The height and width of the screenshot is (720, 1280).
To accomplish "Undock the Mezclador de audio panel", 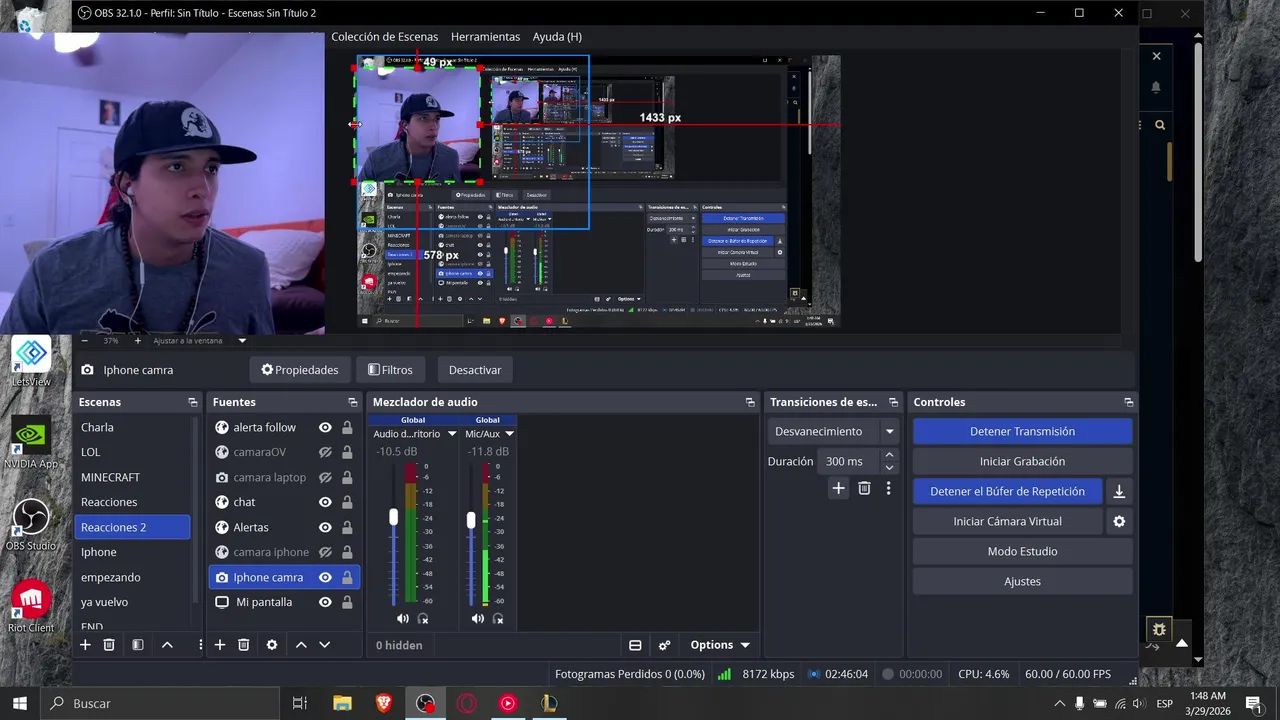I will [x=750, y=402].
